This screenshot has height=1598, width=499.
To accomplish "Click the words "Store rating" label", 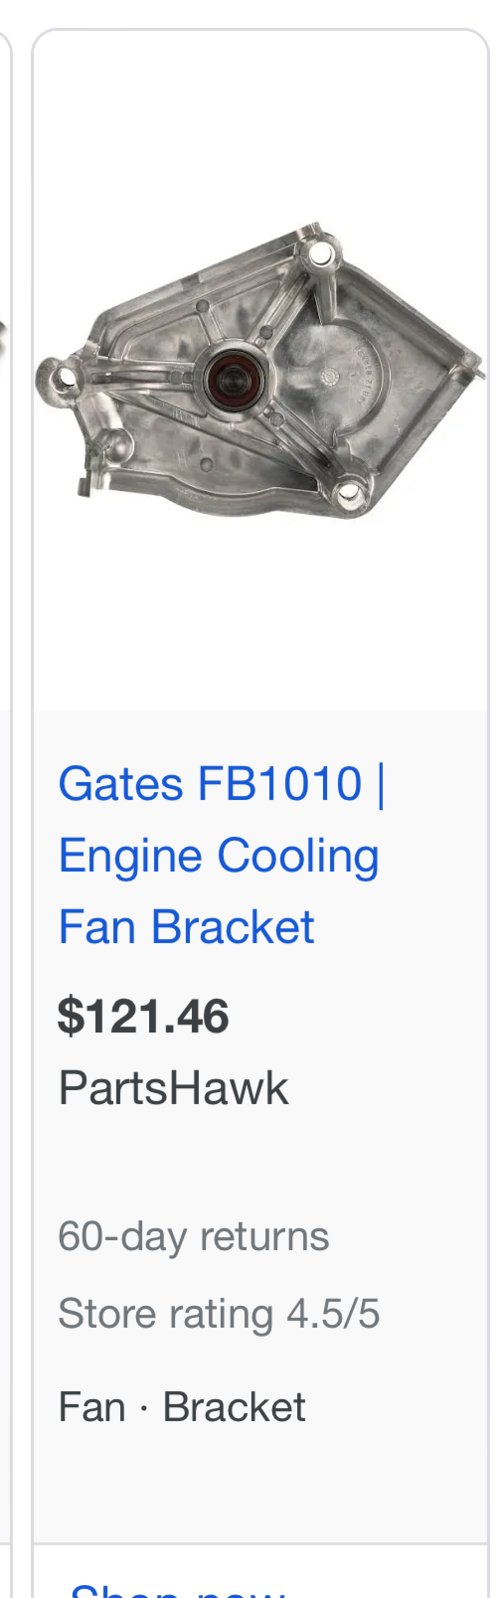I will pyautogui.click(x=166, y=1314).
